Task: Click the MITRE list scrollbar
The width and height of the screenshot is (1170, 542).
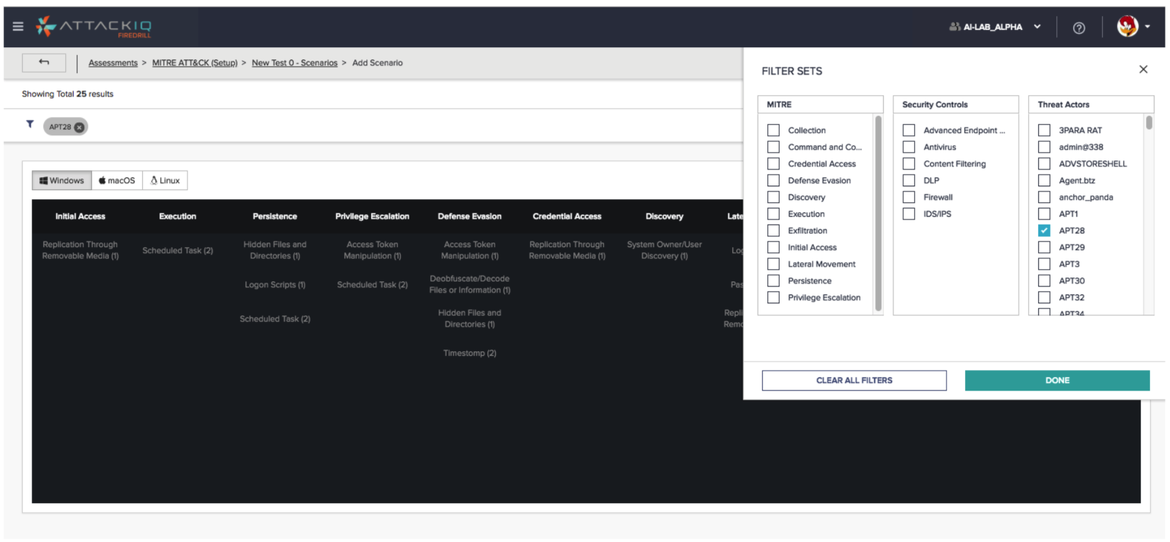Action: (x=879, y=210)
